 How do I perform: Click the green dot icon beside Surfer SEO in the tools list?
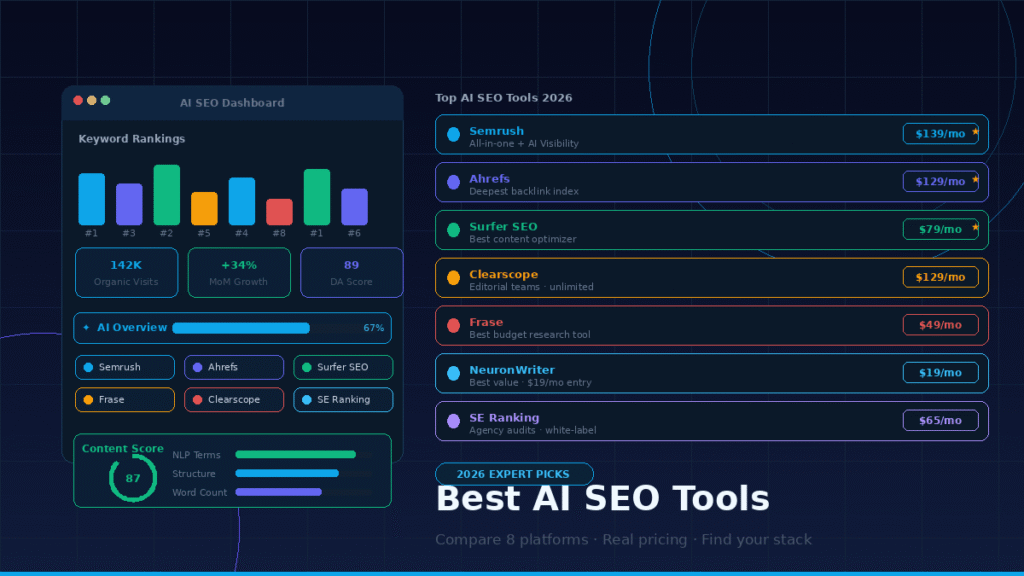(x=453, y=230)
